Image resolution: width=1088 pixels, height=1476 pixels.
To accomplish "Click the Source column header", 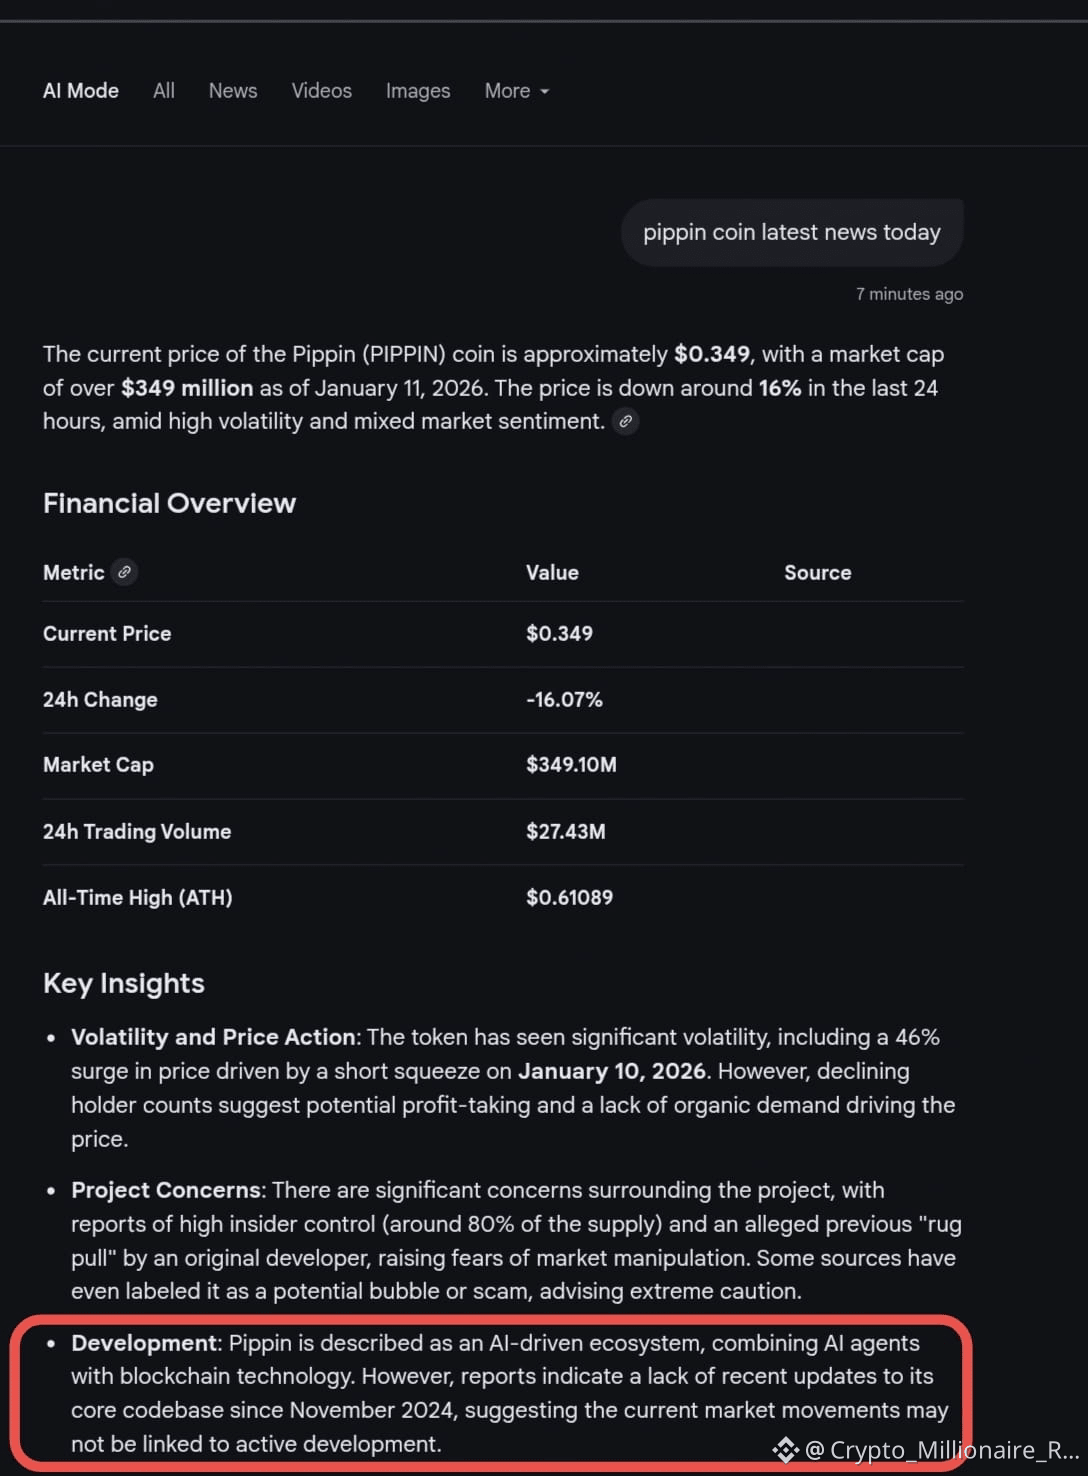I will pyautogui.click(x=818, y=573).
